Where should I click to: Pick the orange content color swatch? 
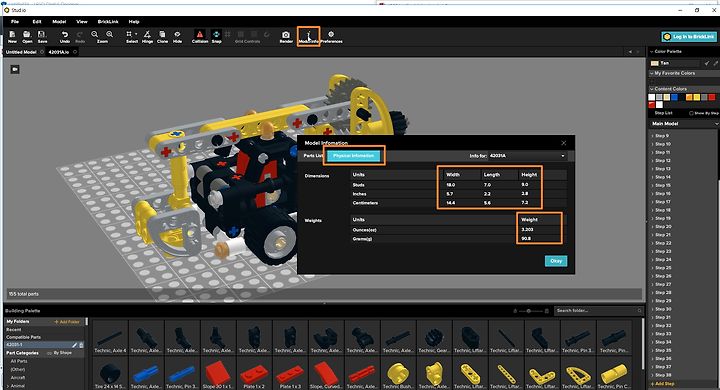[x=689, y=97]
